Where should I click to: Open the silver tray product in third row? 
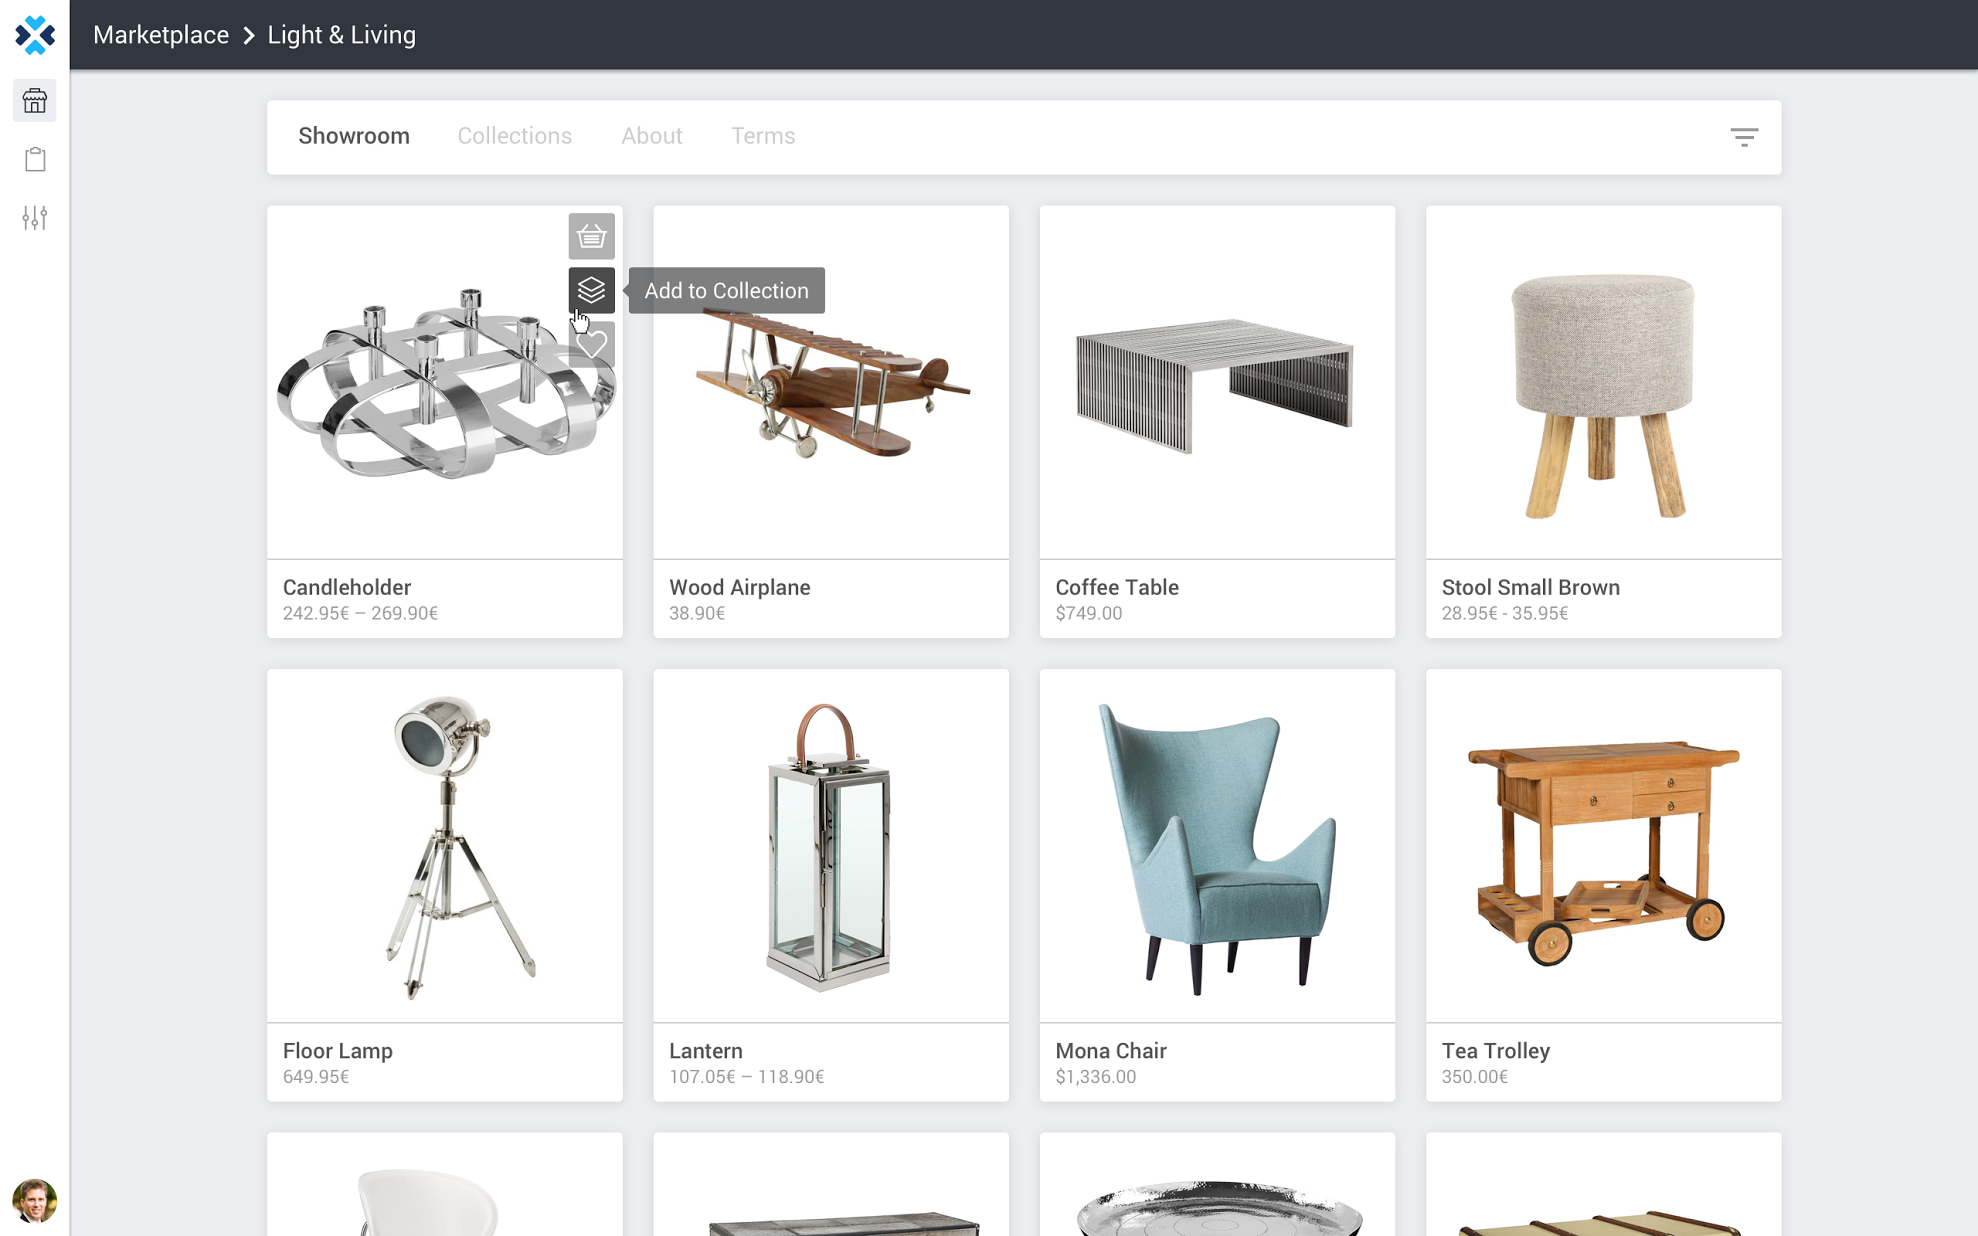pyautogui.click(x=1217, y=1185)
